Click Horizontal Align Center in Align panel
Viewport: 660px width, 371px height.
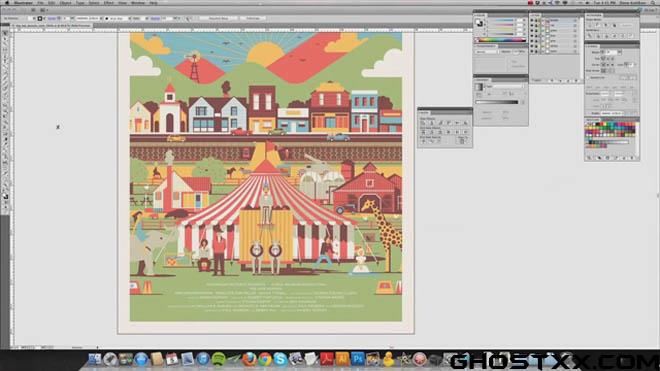431,123
